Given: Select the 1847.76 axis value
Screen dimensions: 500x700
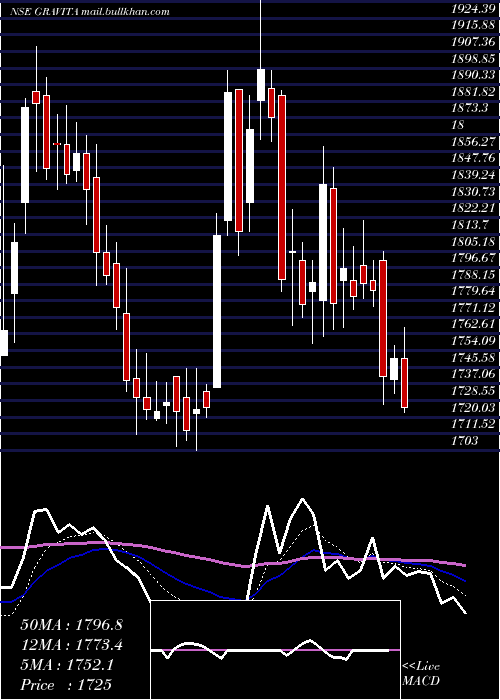Looking at the screenshot, I should (x=473, y=158).
